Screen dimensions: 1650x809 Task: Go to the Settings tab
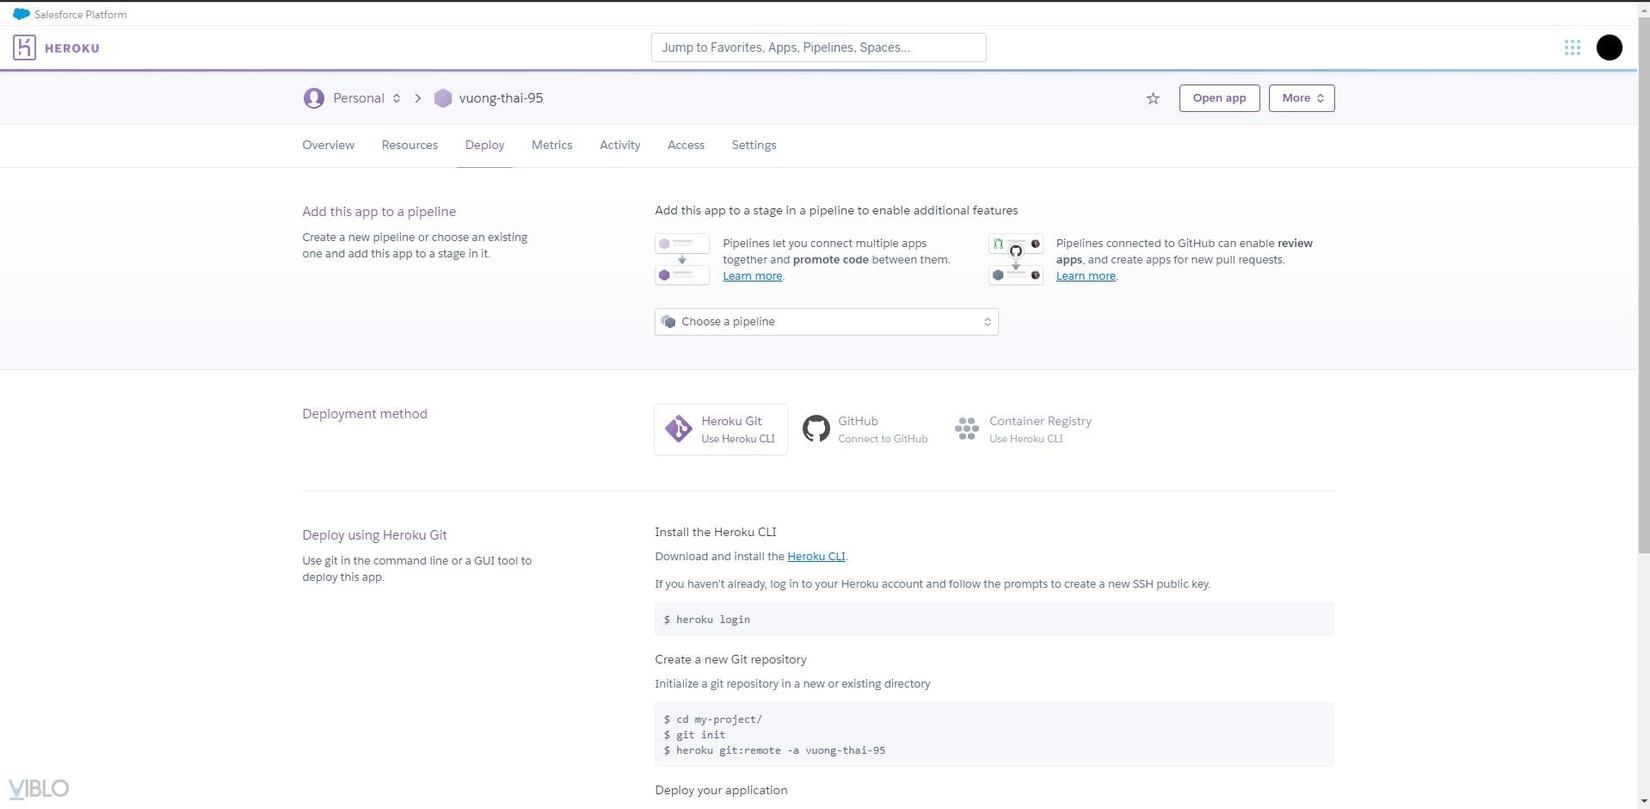coord(753,145)
